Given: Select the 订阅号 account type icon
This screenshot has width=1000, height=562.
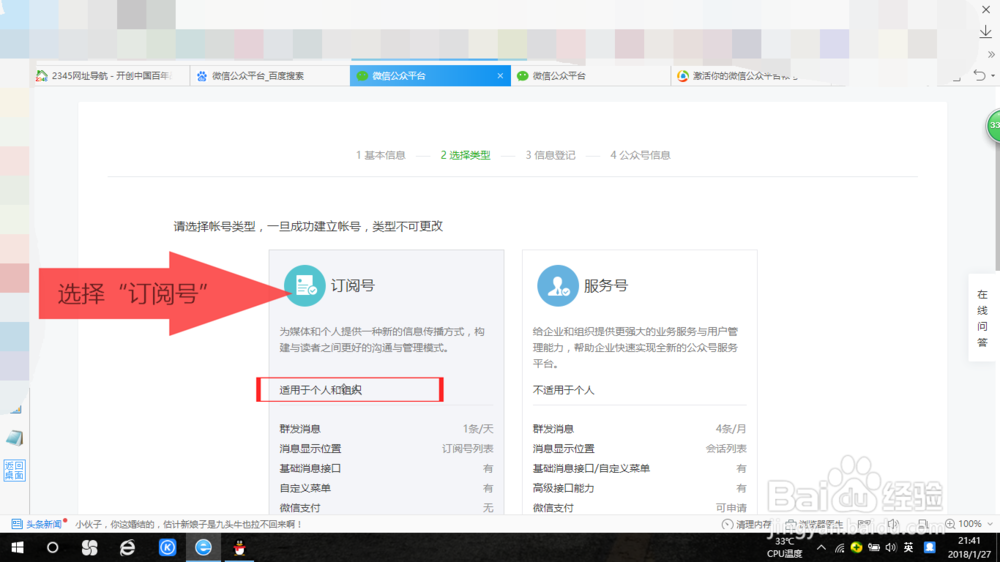Looking at the screenshot, I should tap(304, 286).
